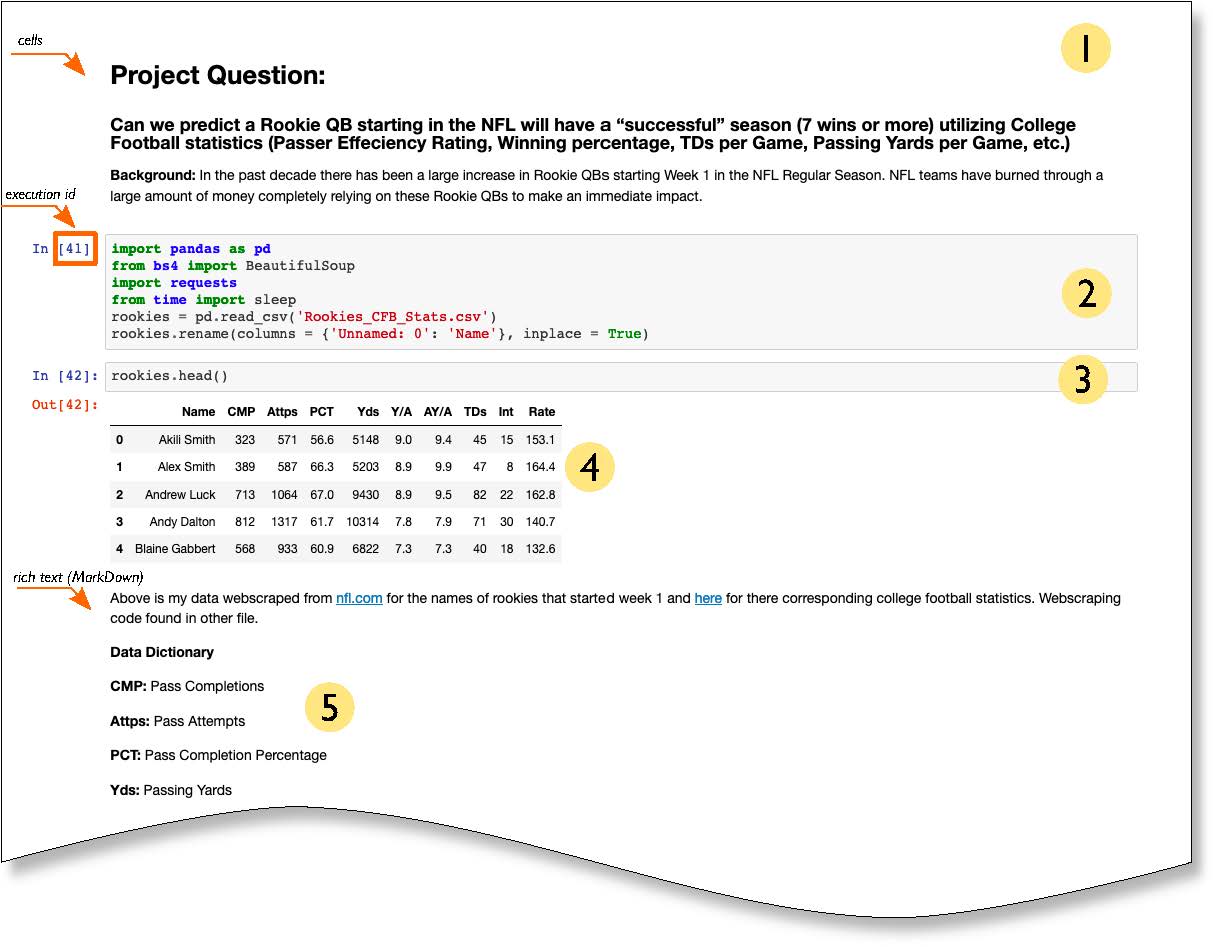Select the 'Alex Smith' table cell
This screenshot has width=1213, height=947.
(186, 467)
